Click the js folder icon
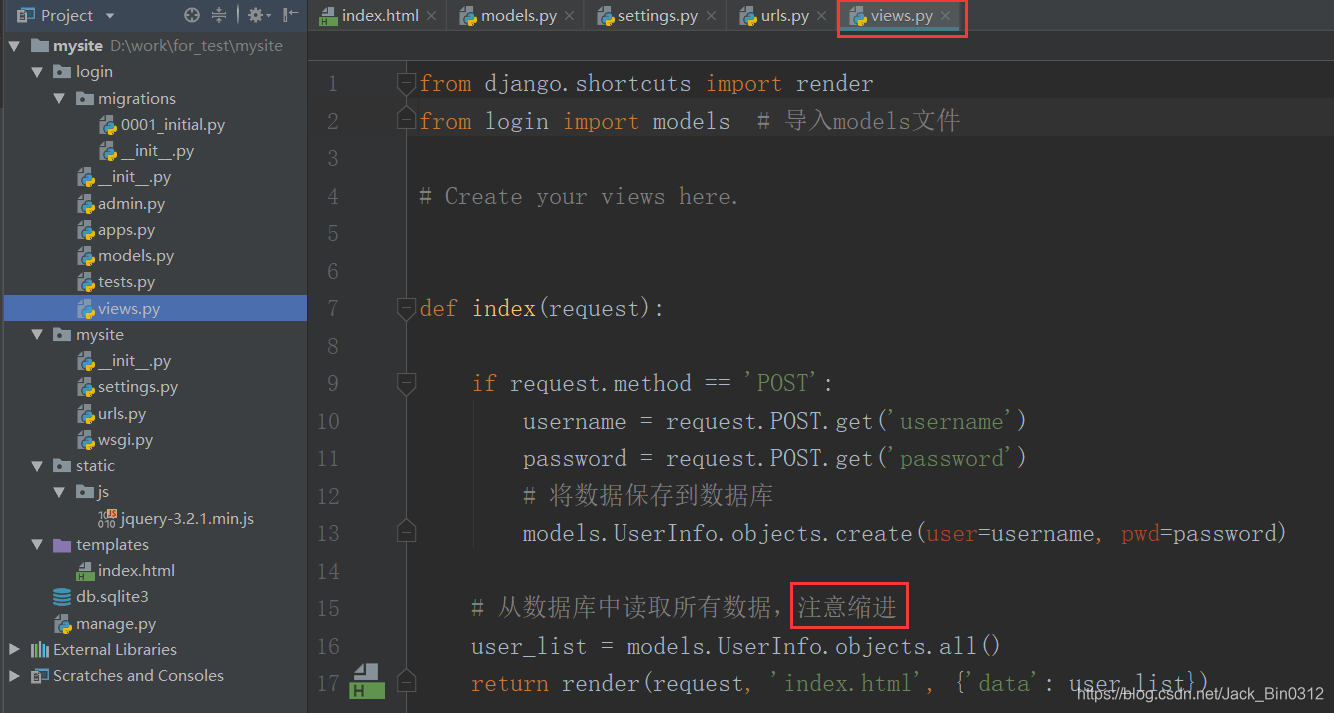Viewport: 1334px width, 713px height. [x=84, y=492]
